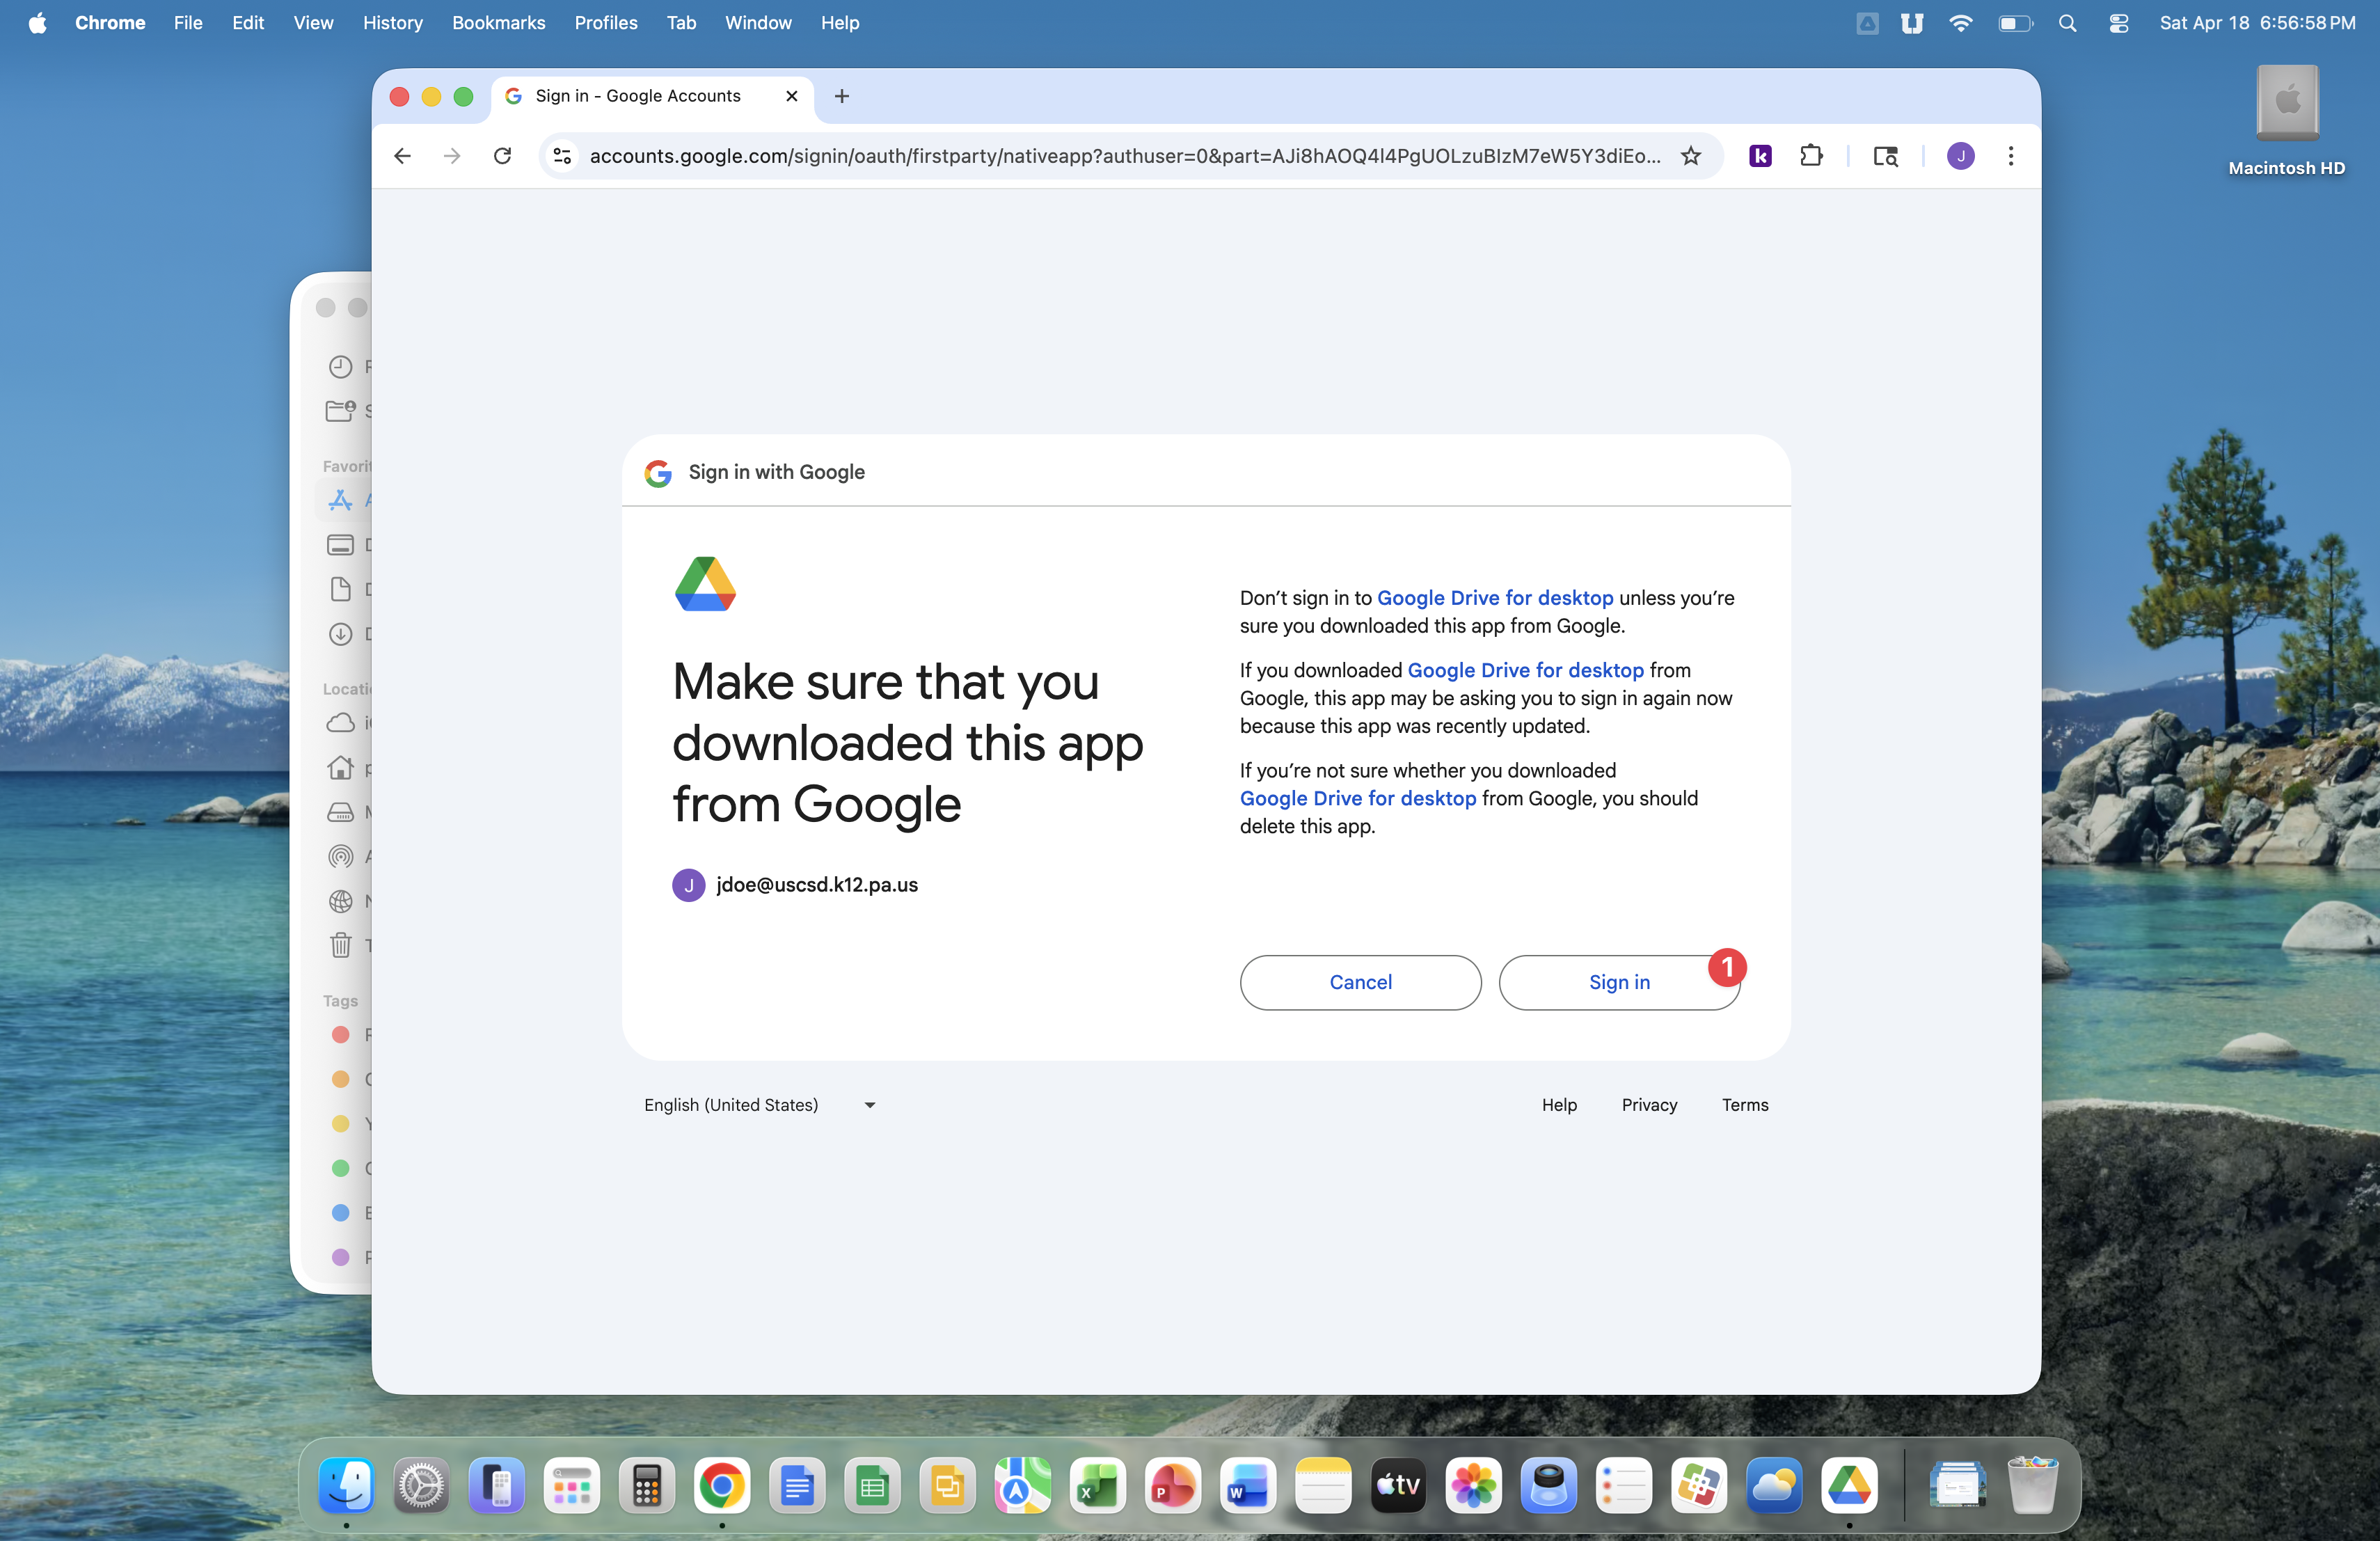Open the Privacy link in footer
This screenshot has width=2380, height=1541.
(x=1649, y=1105)
